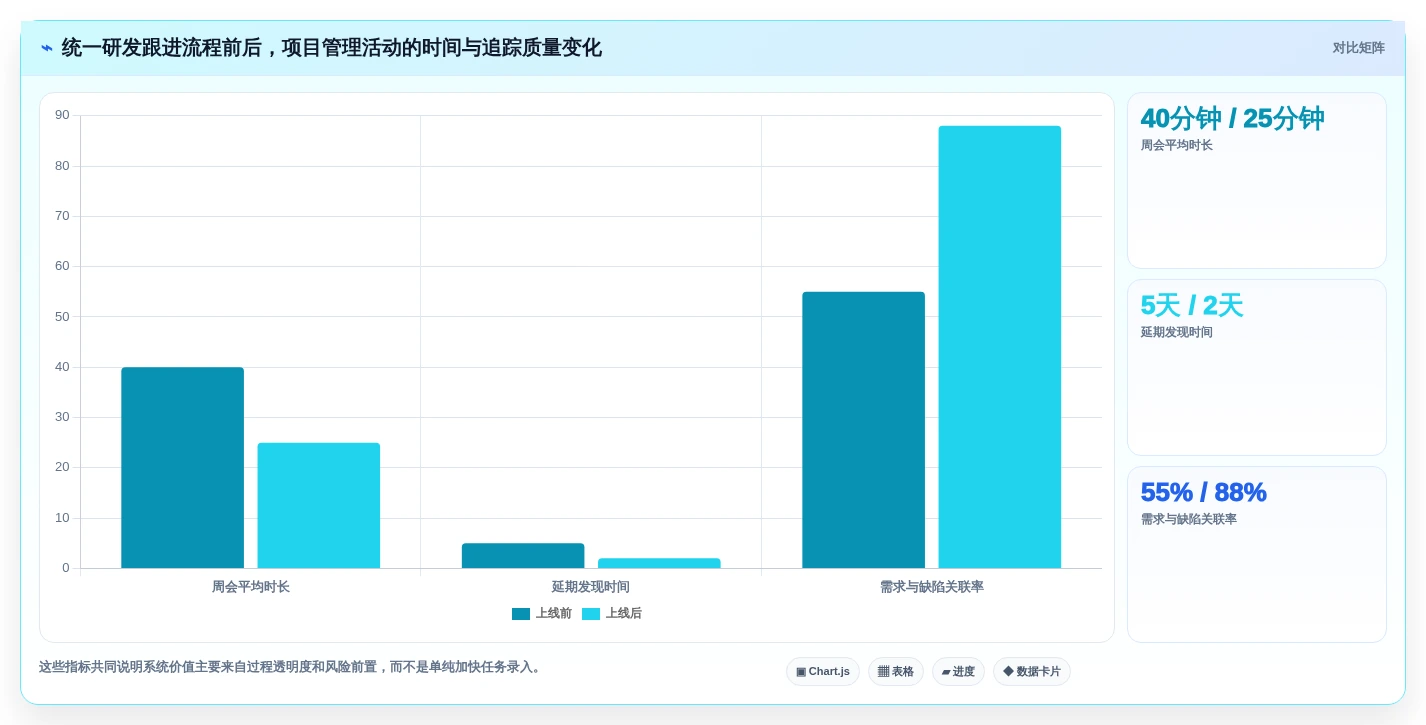The width and height of the screenshot is (1426, 725).
Task: Click the dark teal 上线前 legend swatch
Action: point(521,614)
